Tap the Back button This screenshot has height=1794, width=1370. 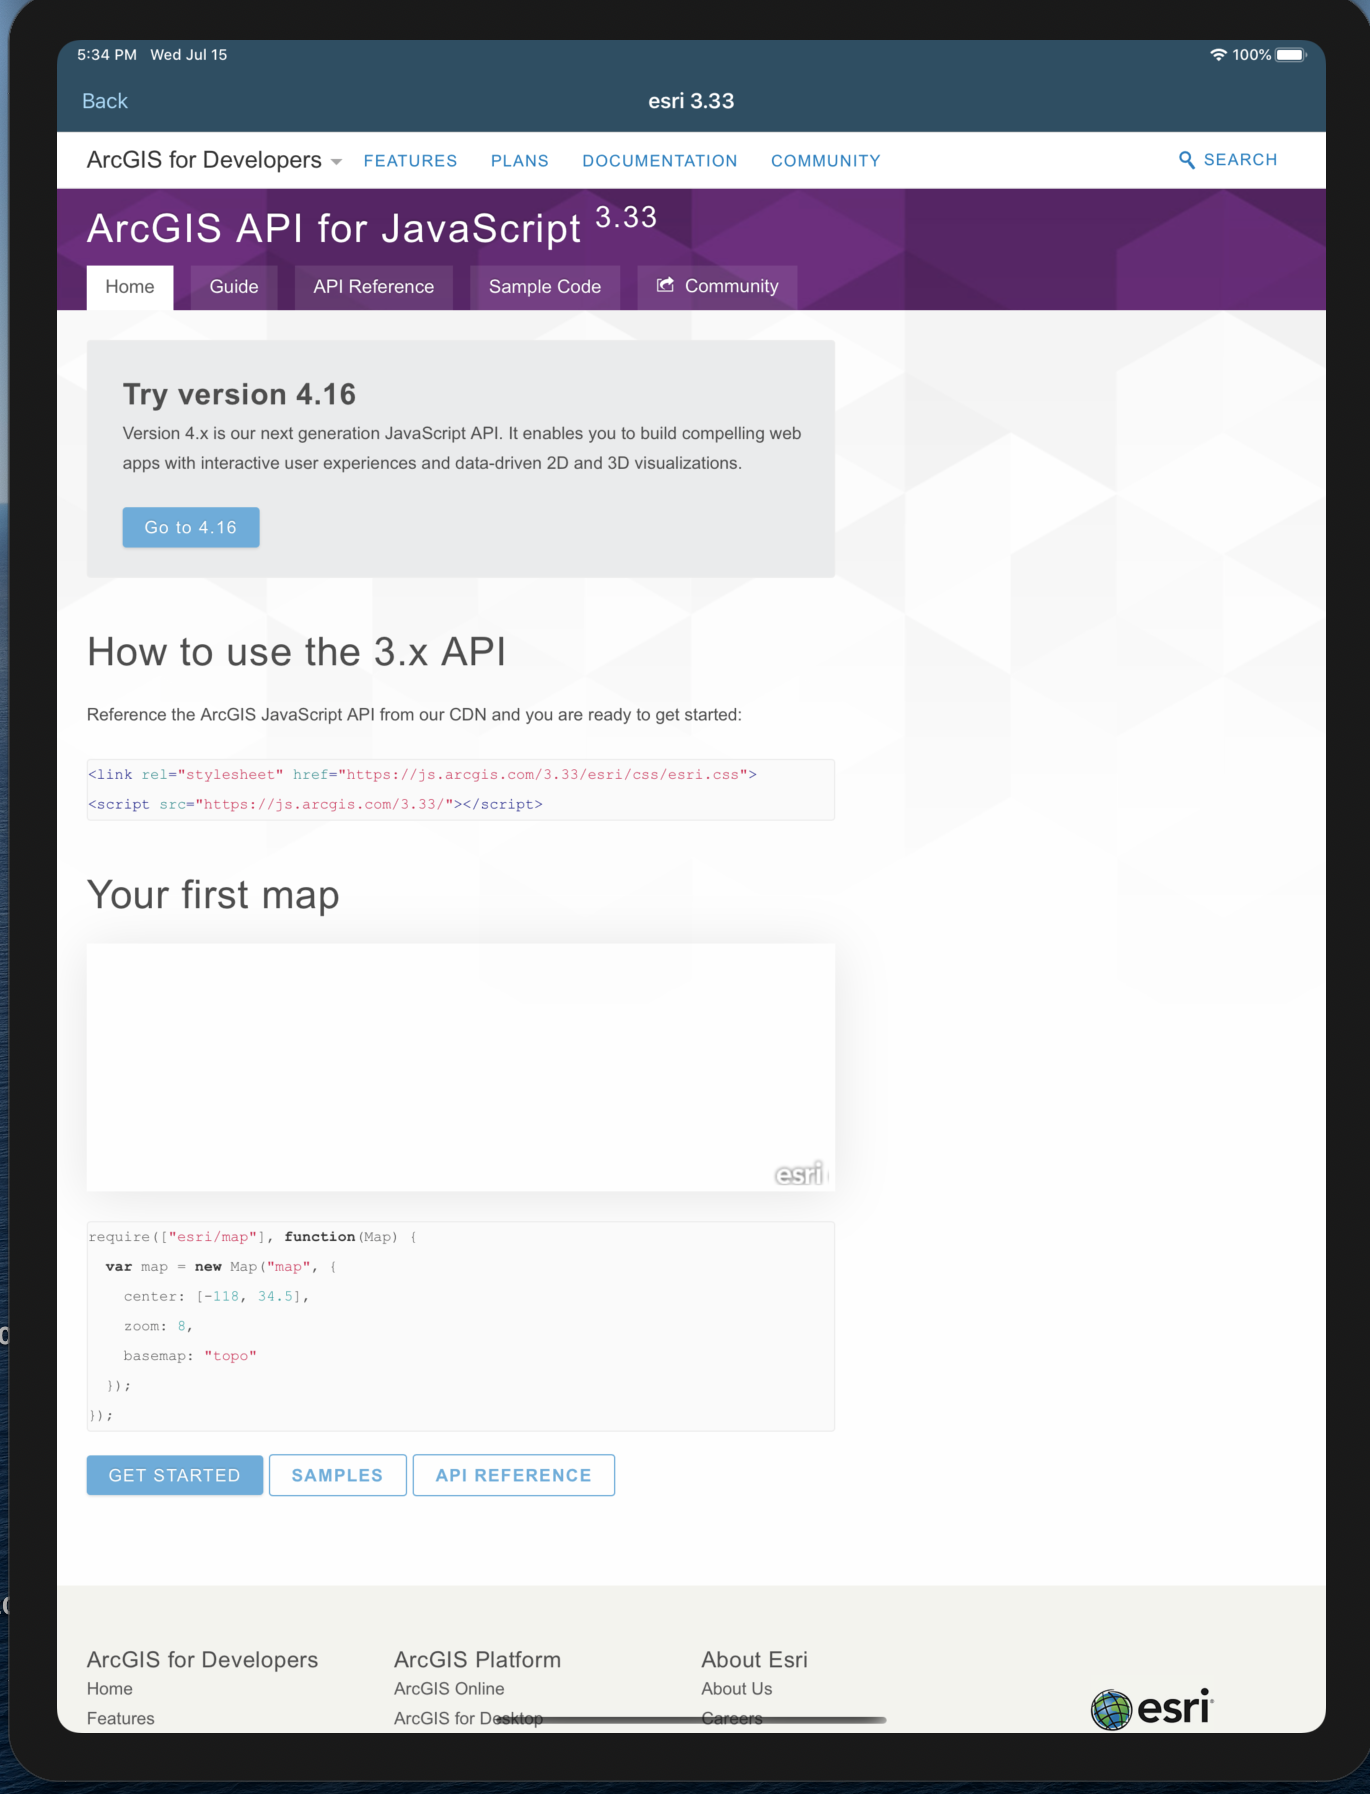105,101
